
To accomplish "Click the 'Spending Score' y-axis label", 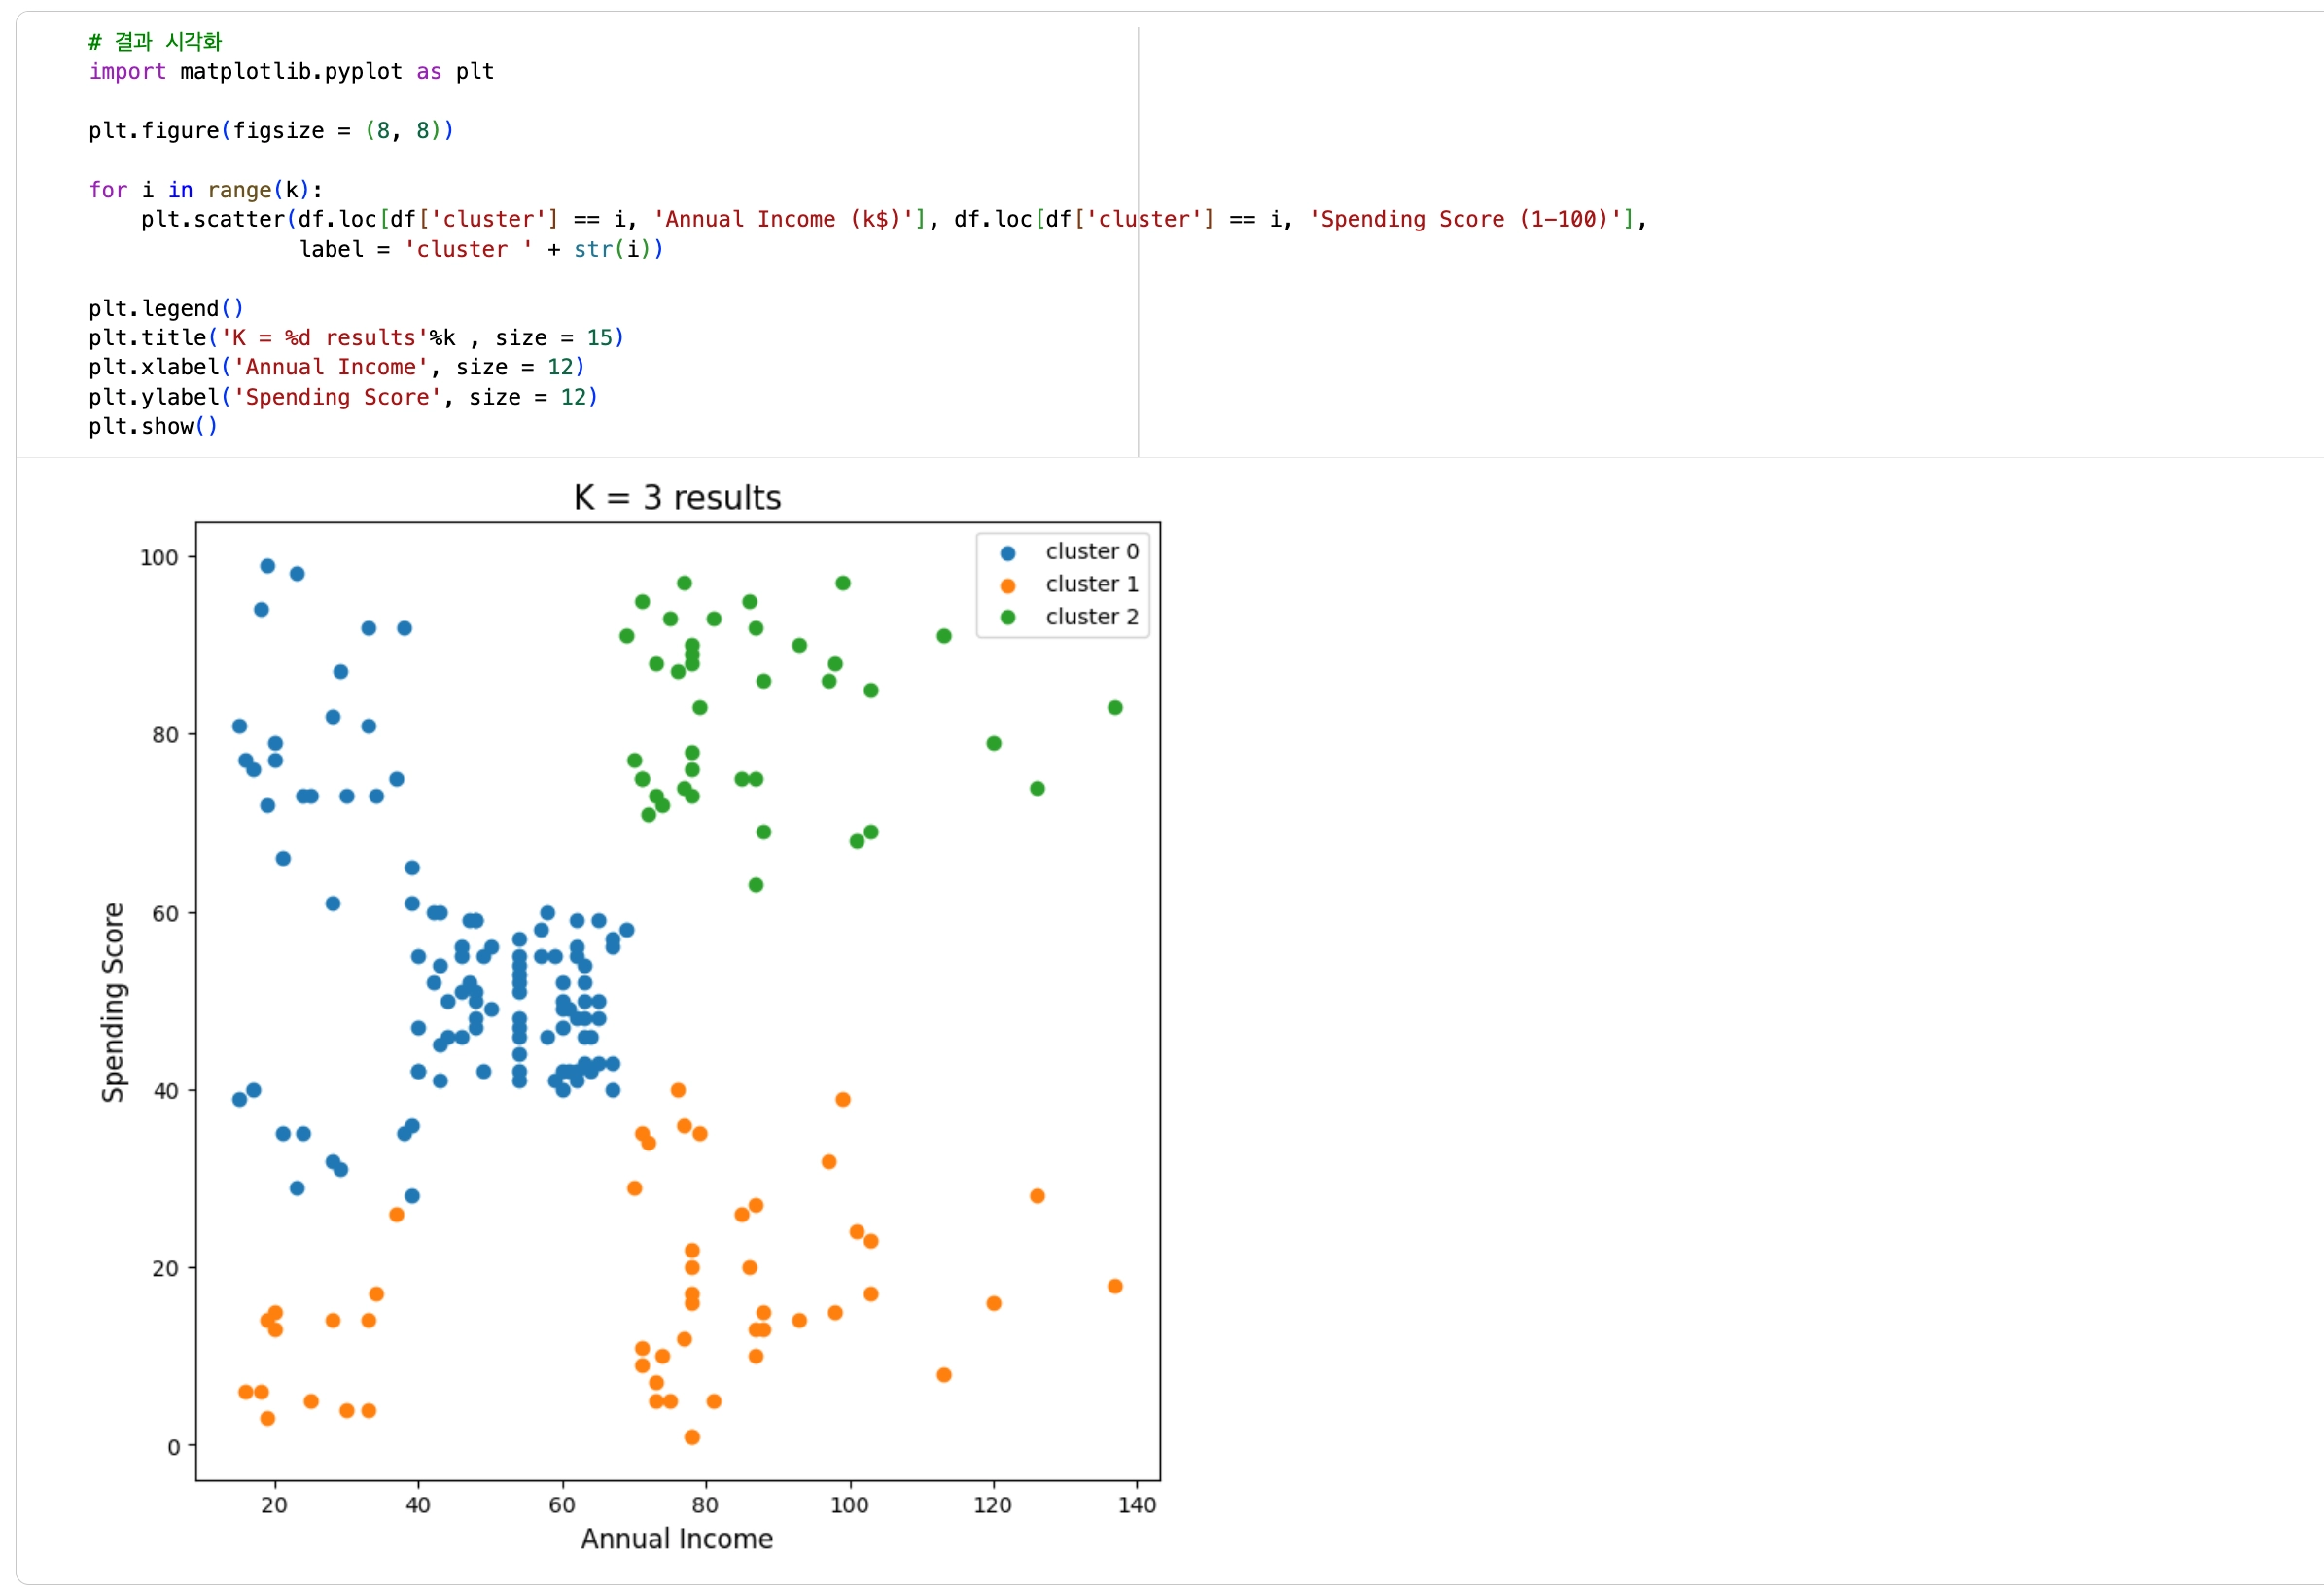I will [x=113, y=1002].
